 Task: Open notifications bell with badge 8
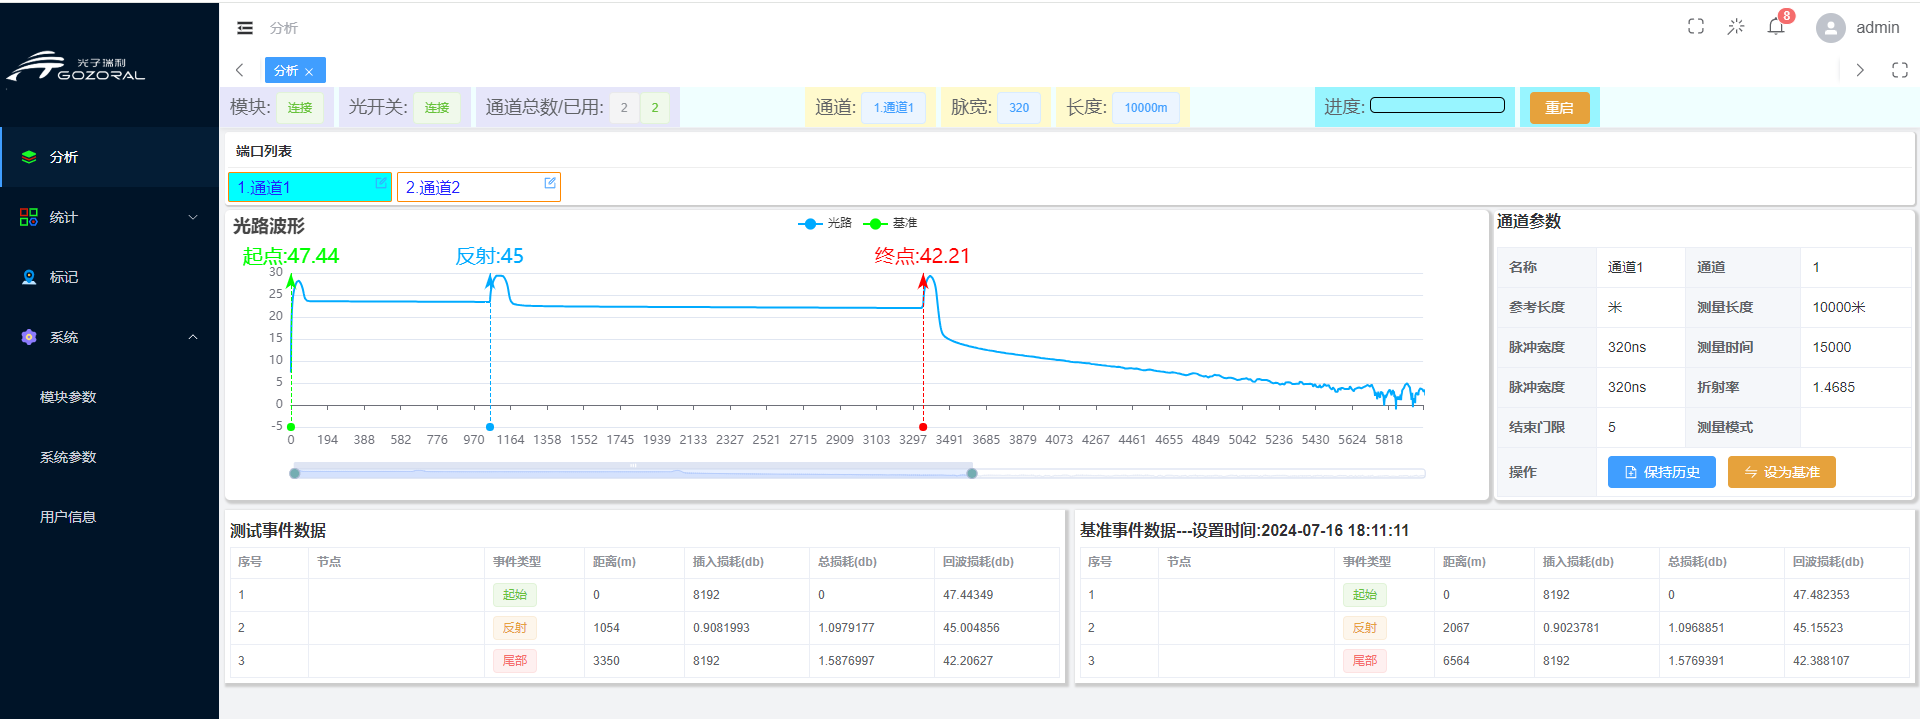[1776, 27]
